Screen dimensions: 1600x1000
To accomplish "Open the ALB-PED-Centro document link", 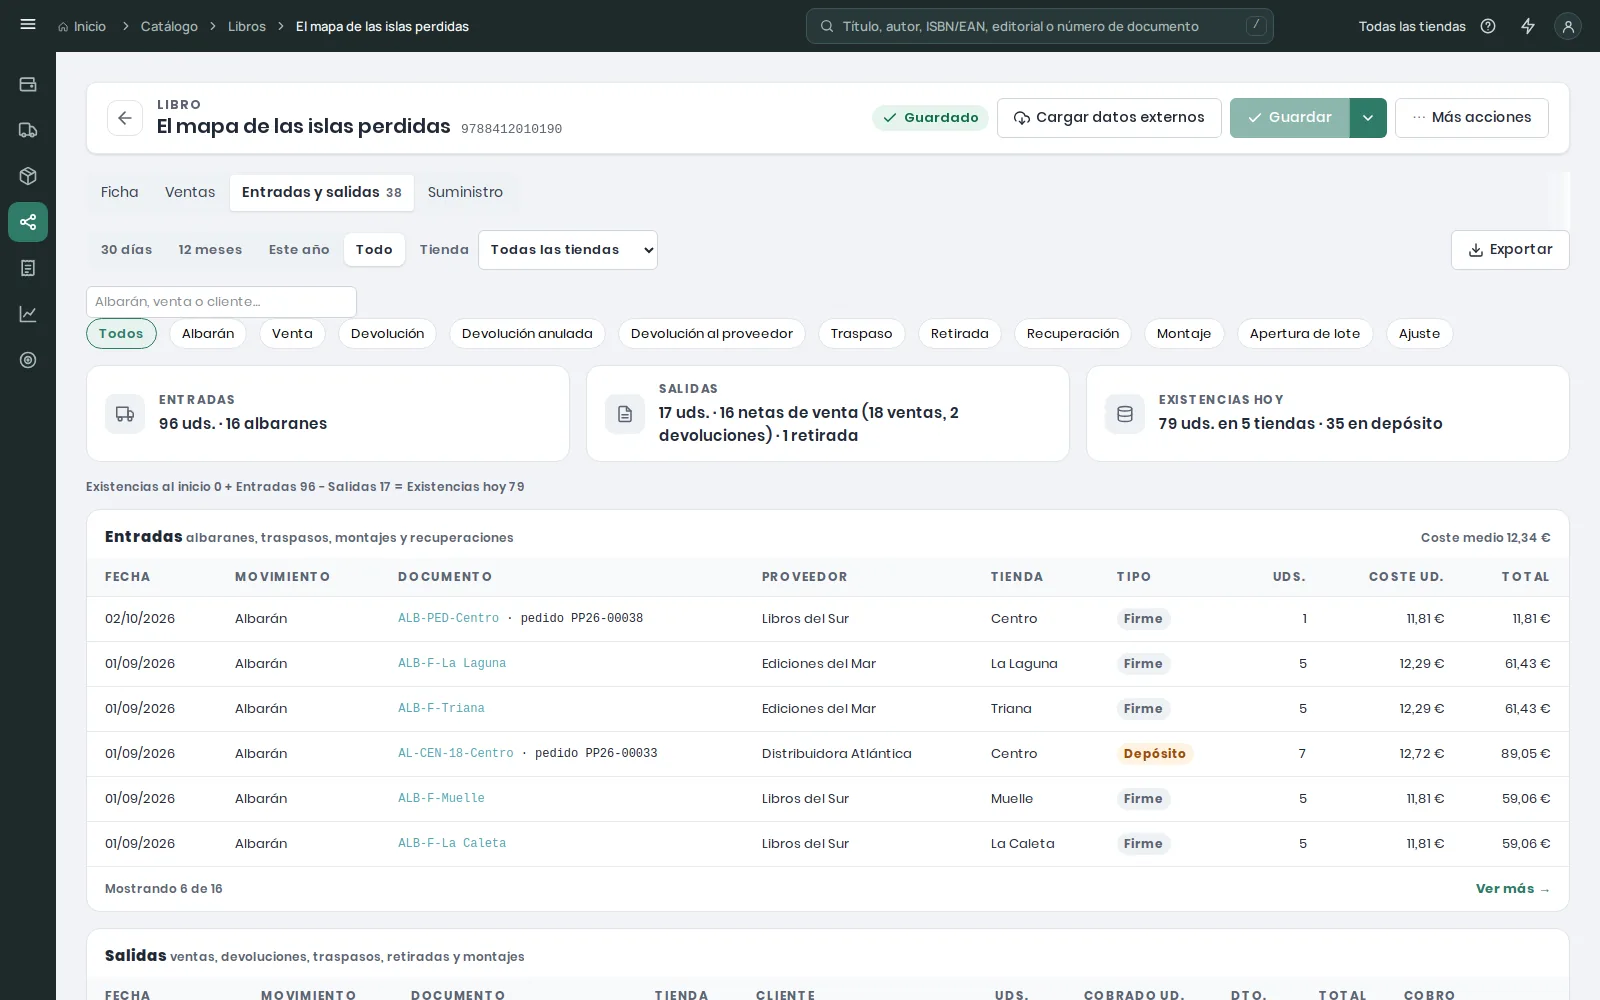I will (448, 619).
